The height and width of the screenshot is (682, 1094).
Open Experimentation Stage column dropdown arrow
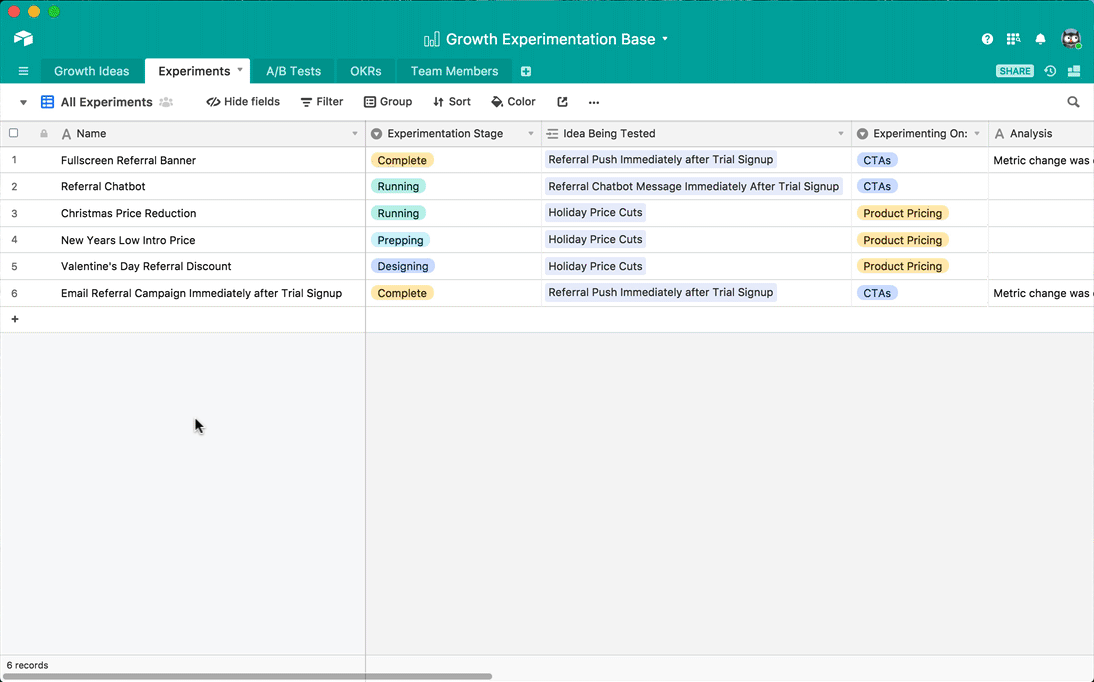(x=531, y=134)
